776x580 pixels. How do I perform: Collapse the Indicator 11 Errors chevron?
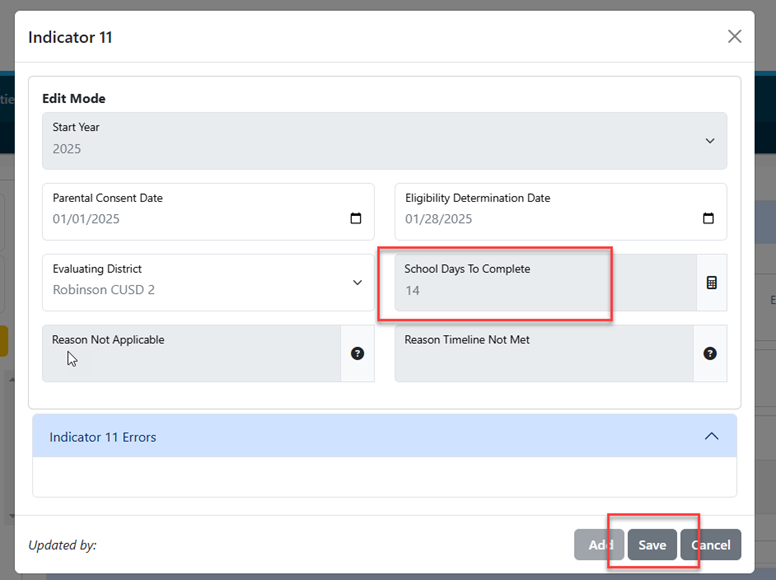click(711, 436)
